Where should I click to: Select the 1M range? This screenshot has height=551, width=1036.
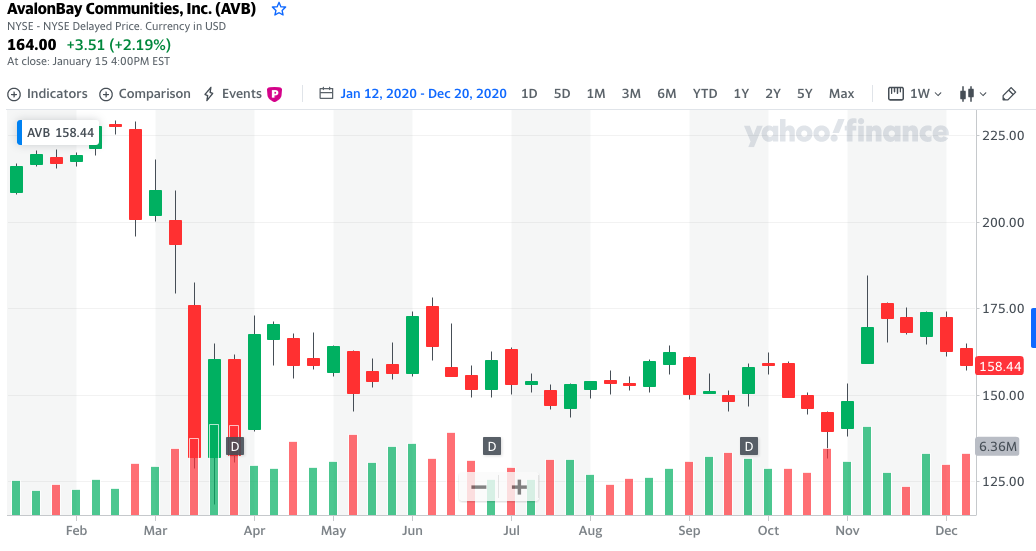click(596, 94)
